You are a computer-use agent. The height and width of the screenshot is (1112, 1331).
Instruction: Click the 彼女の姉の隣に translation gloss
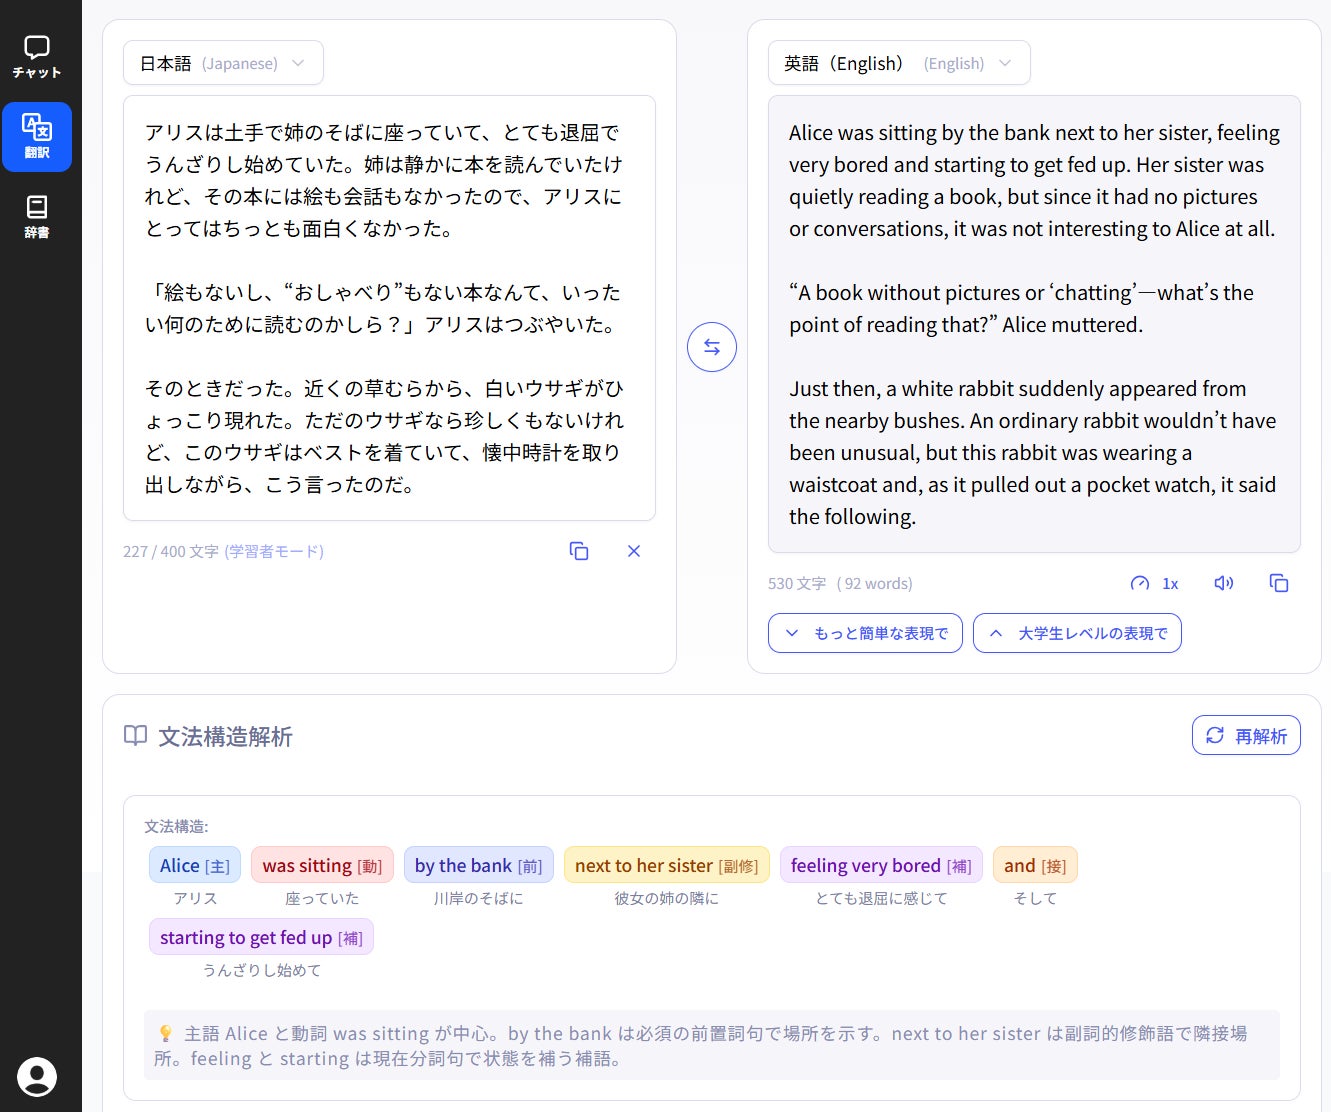pyautogui.click(x=667, y=898)
